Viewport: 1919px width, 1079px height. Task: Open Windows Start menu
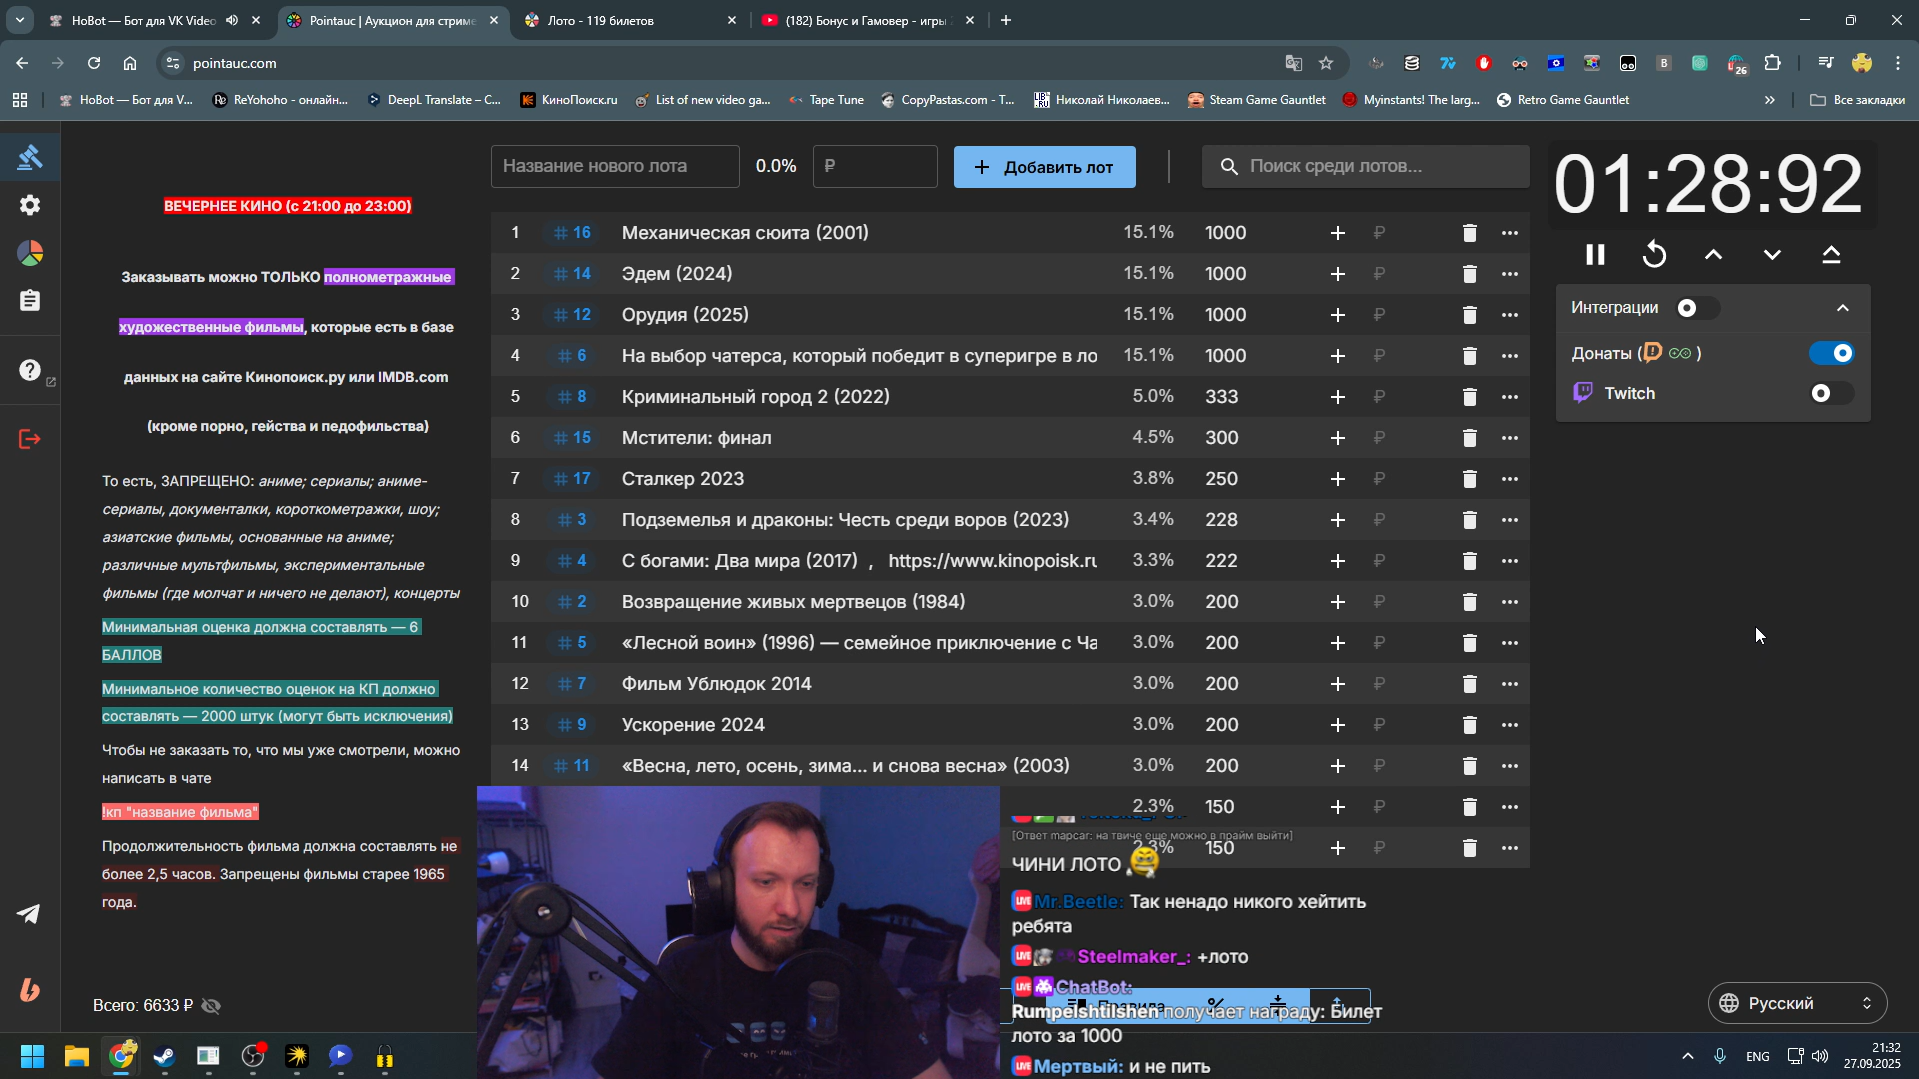tap(32, 1056)
